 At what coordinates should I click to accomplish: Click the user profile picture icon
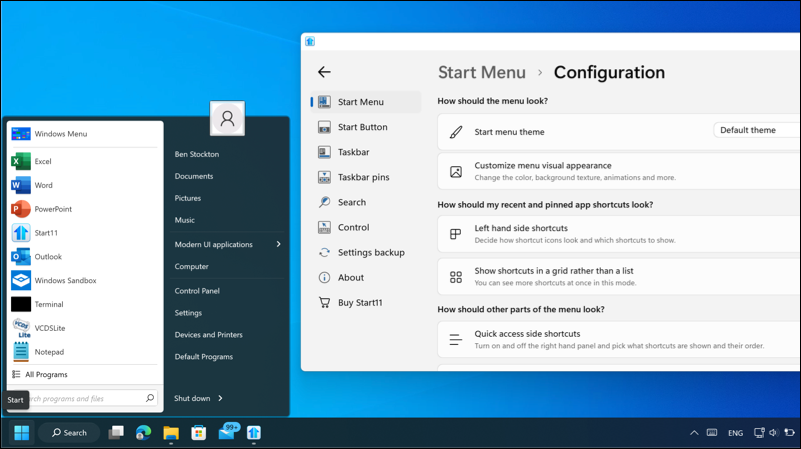pos(228,119)
